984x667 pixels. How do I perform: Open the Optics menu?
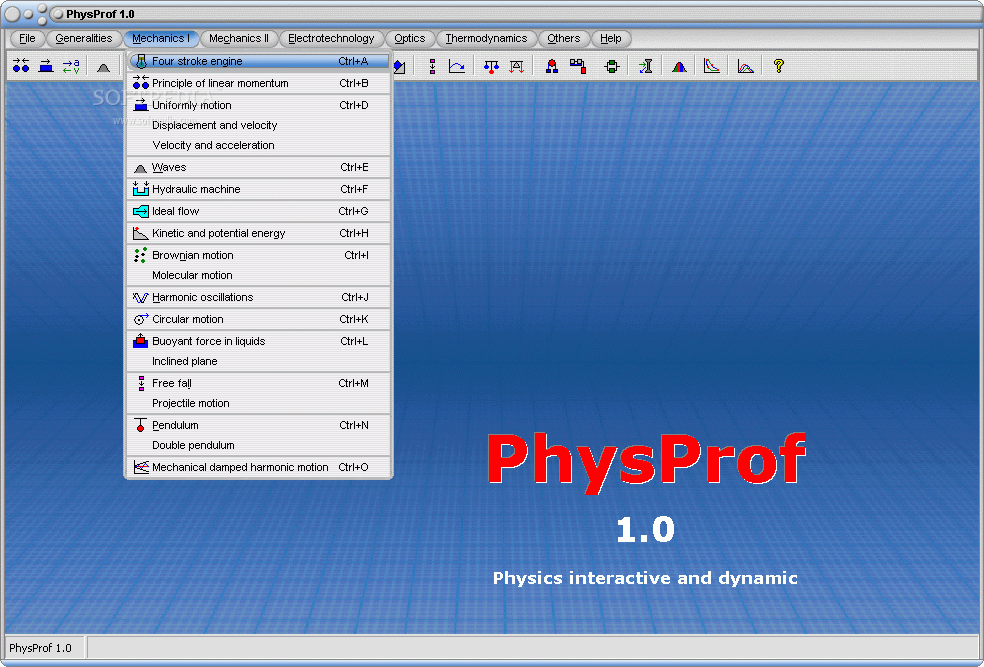409,38
